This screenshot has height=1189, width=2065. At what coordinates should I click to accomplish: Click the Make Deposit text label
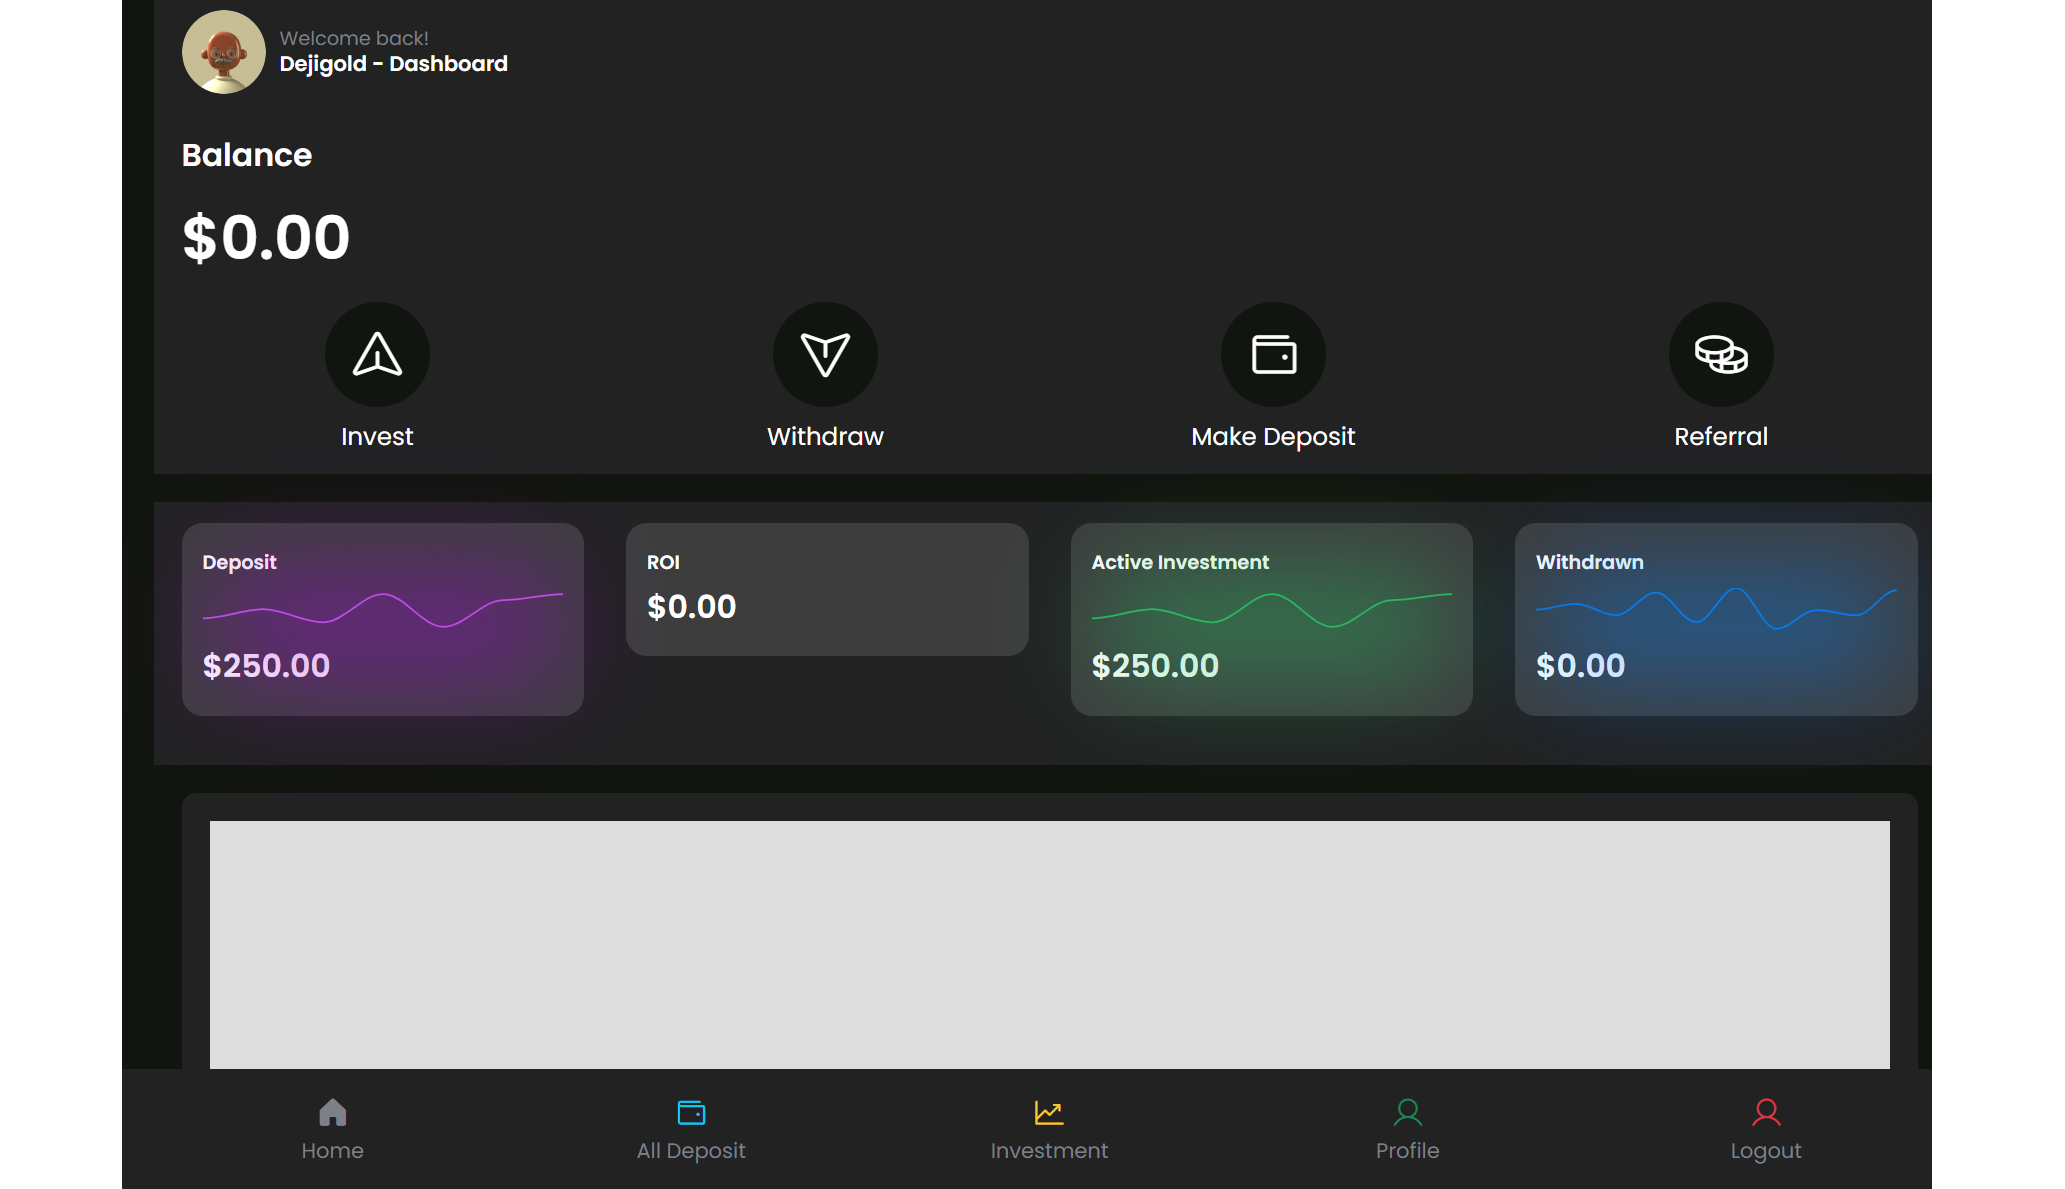pos(1273,437)
